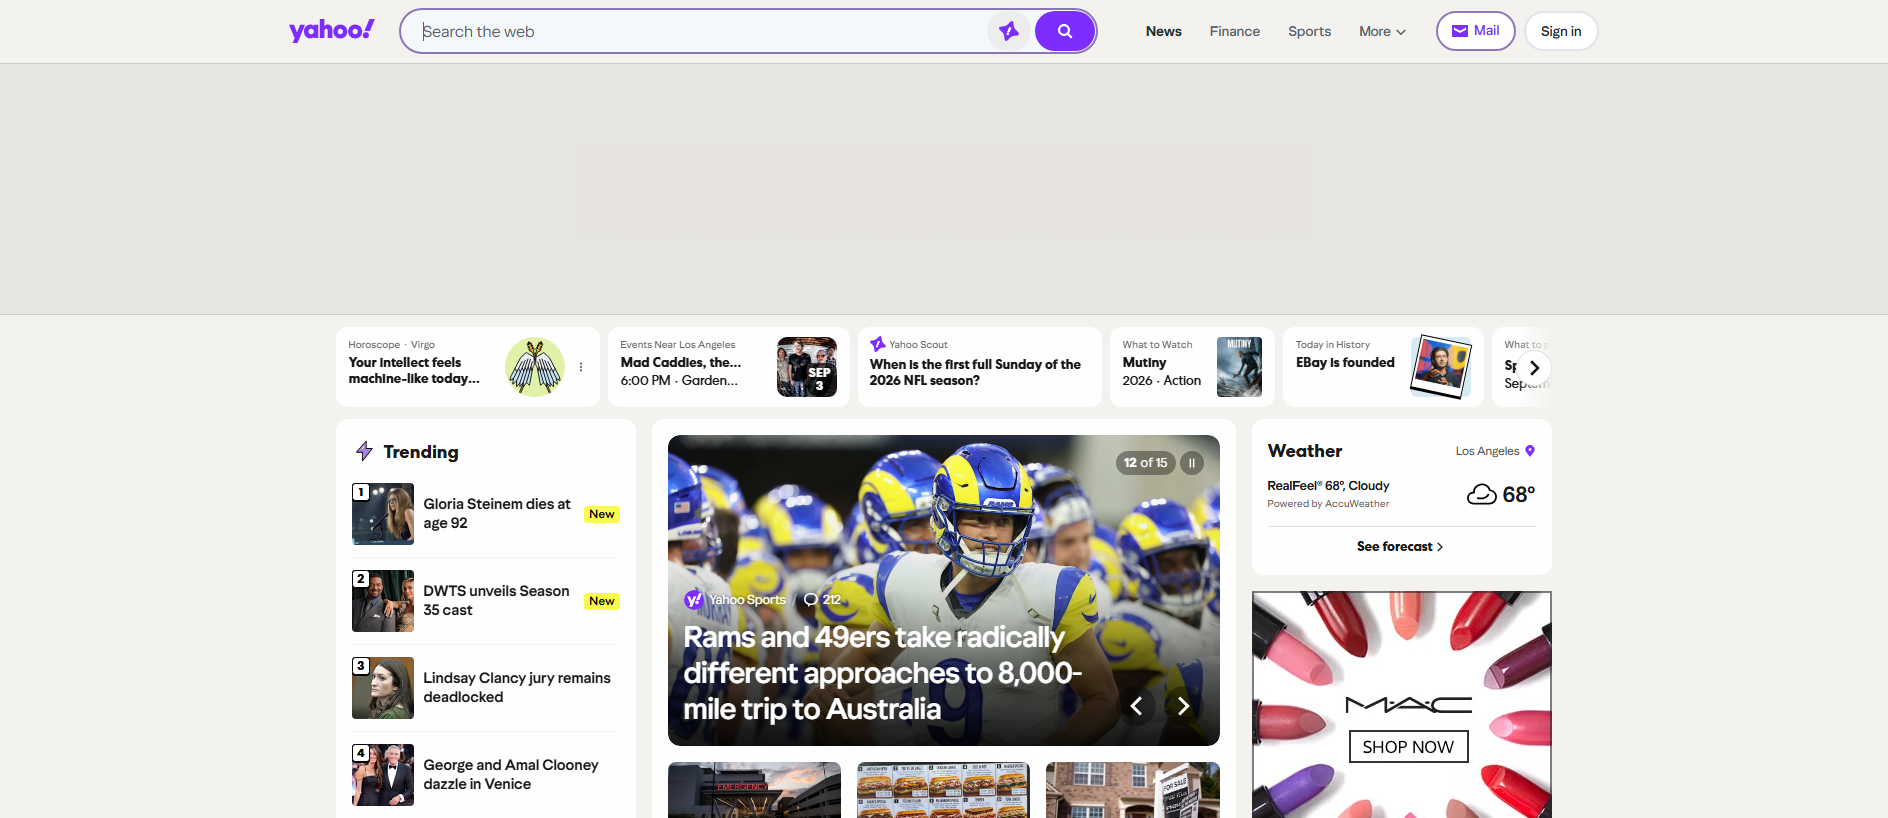Open thumbnail for Gloria Steinem trending story
The height and width of the screenshot is (818, 1888).
pos(383,514)
